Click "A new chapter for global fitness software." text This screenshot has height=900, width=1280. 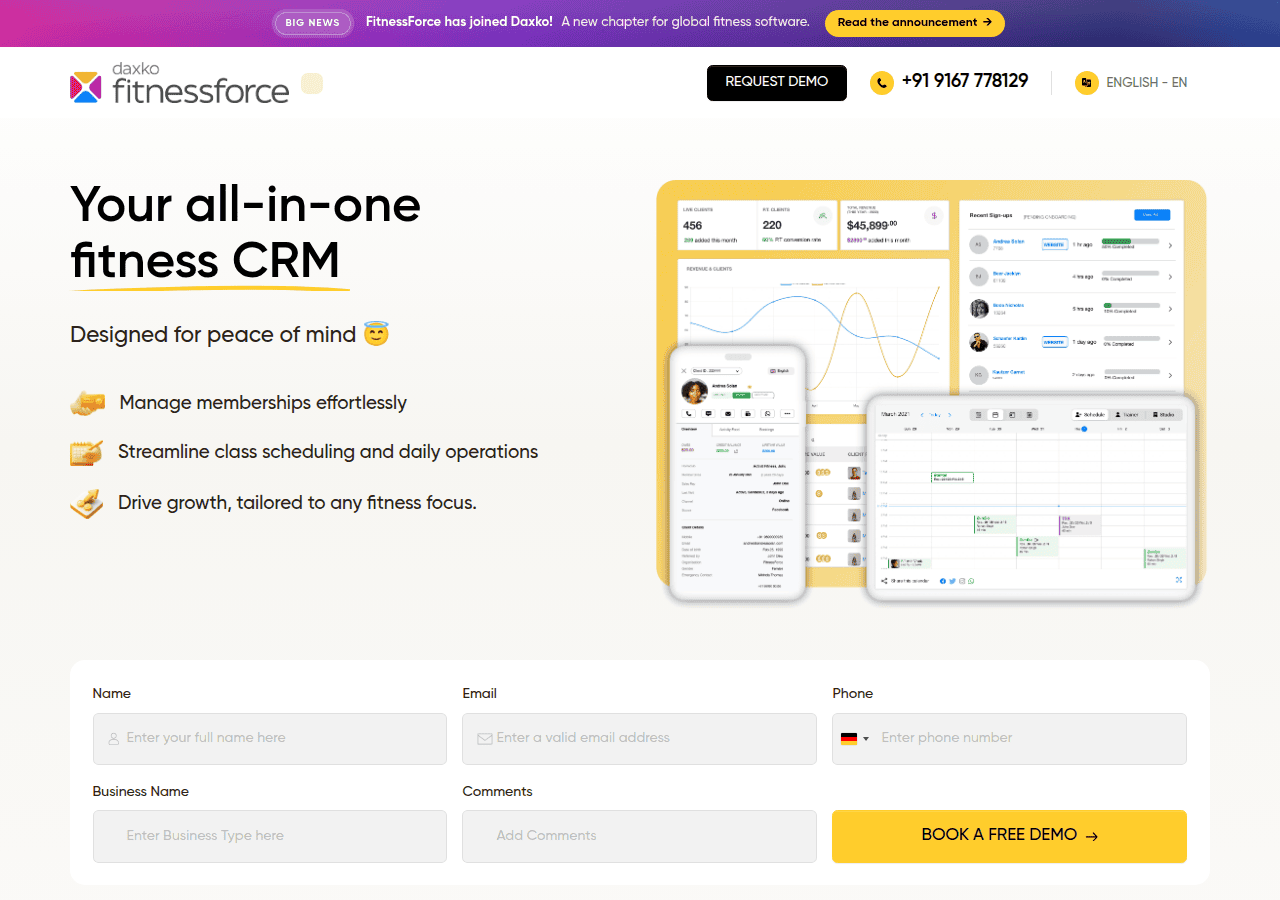[x=685, y=22]
